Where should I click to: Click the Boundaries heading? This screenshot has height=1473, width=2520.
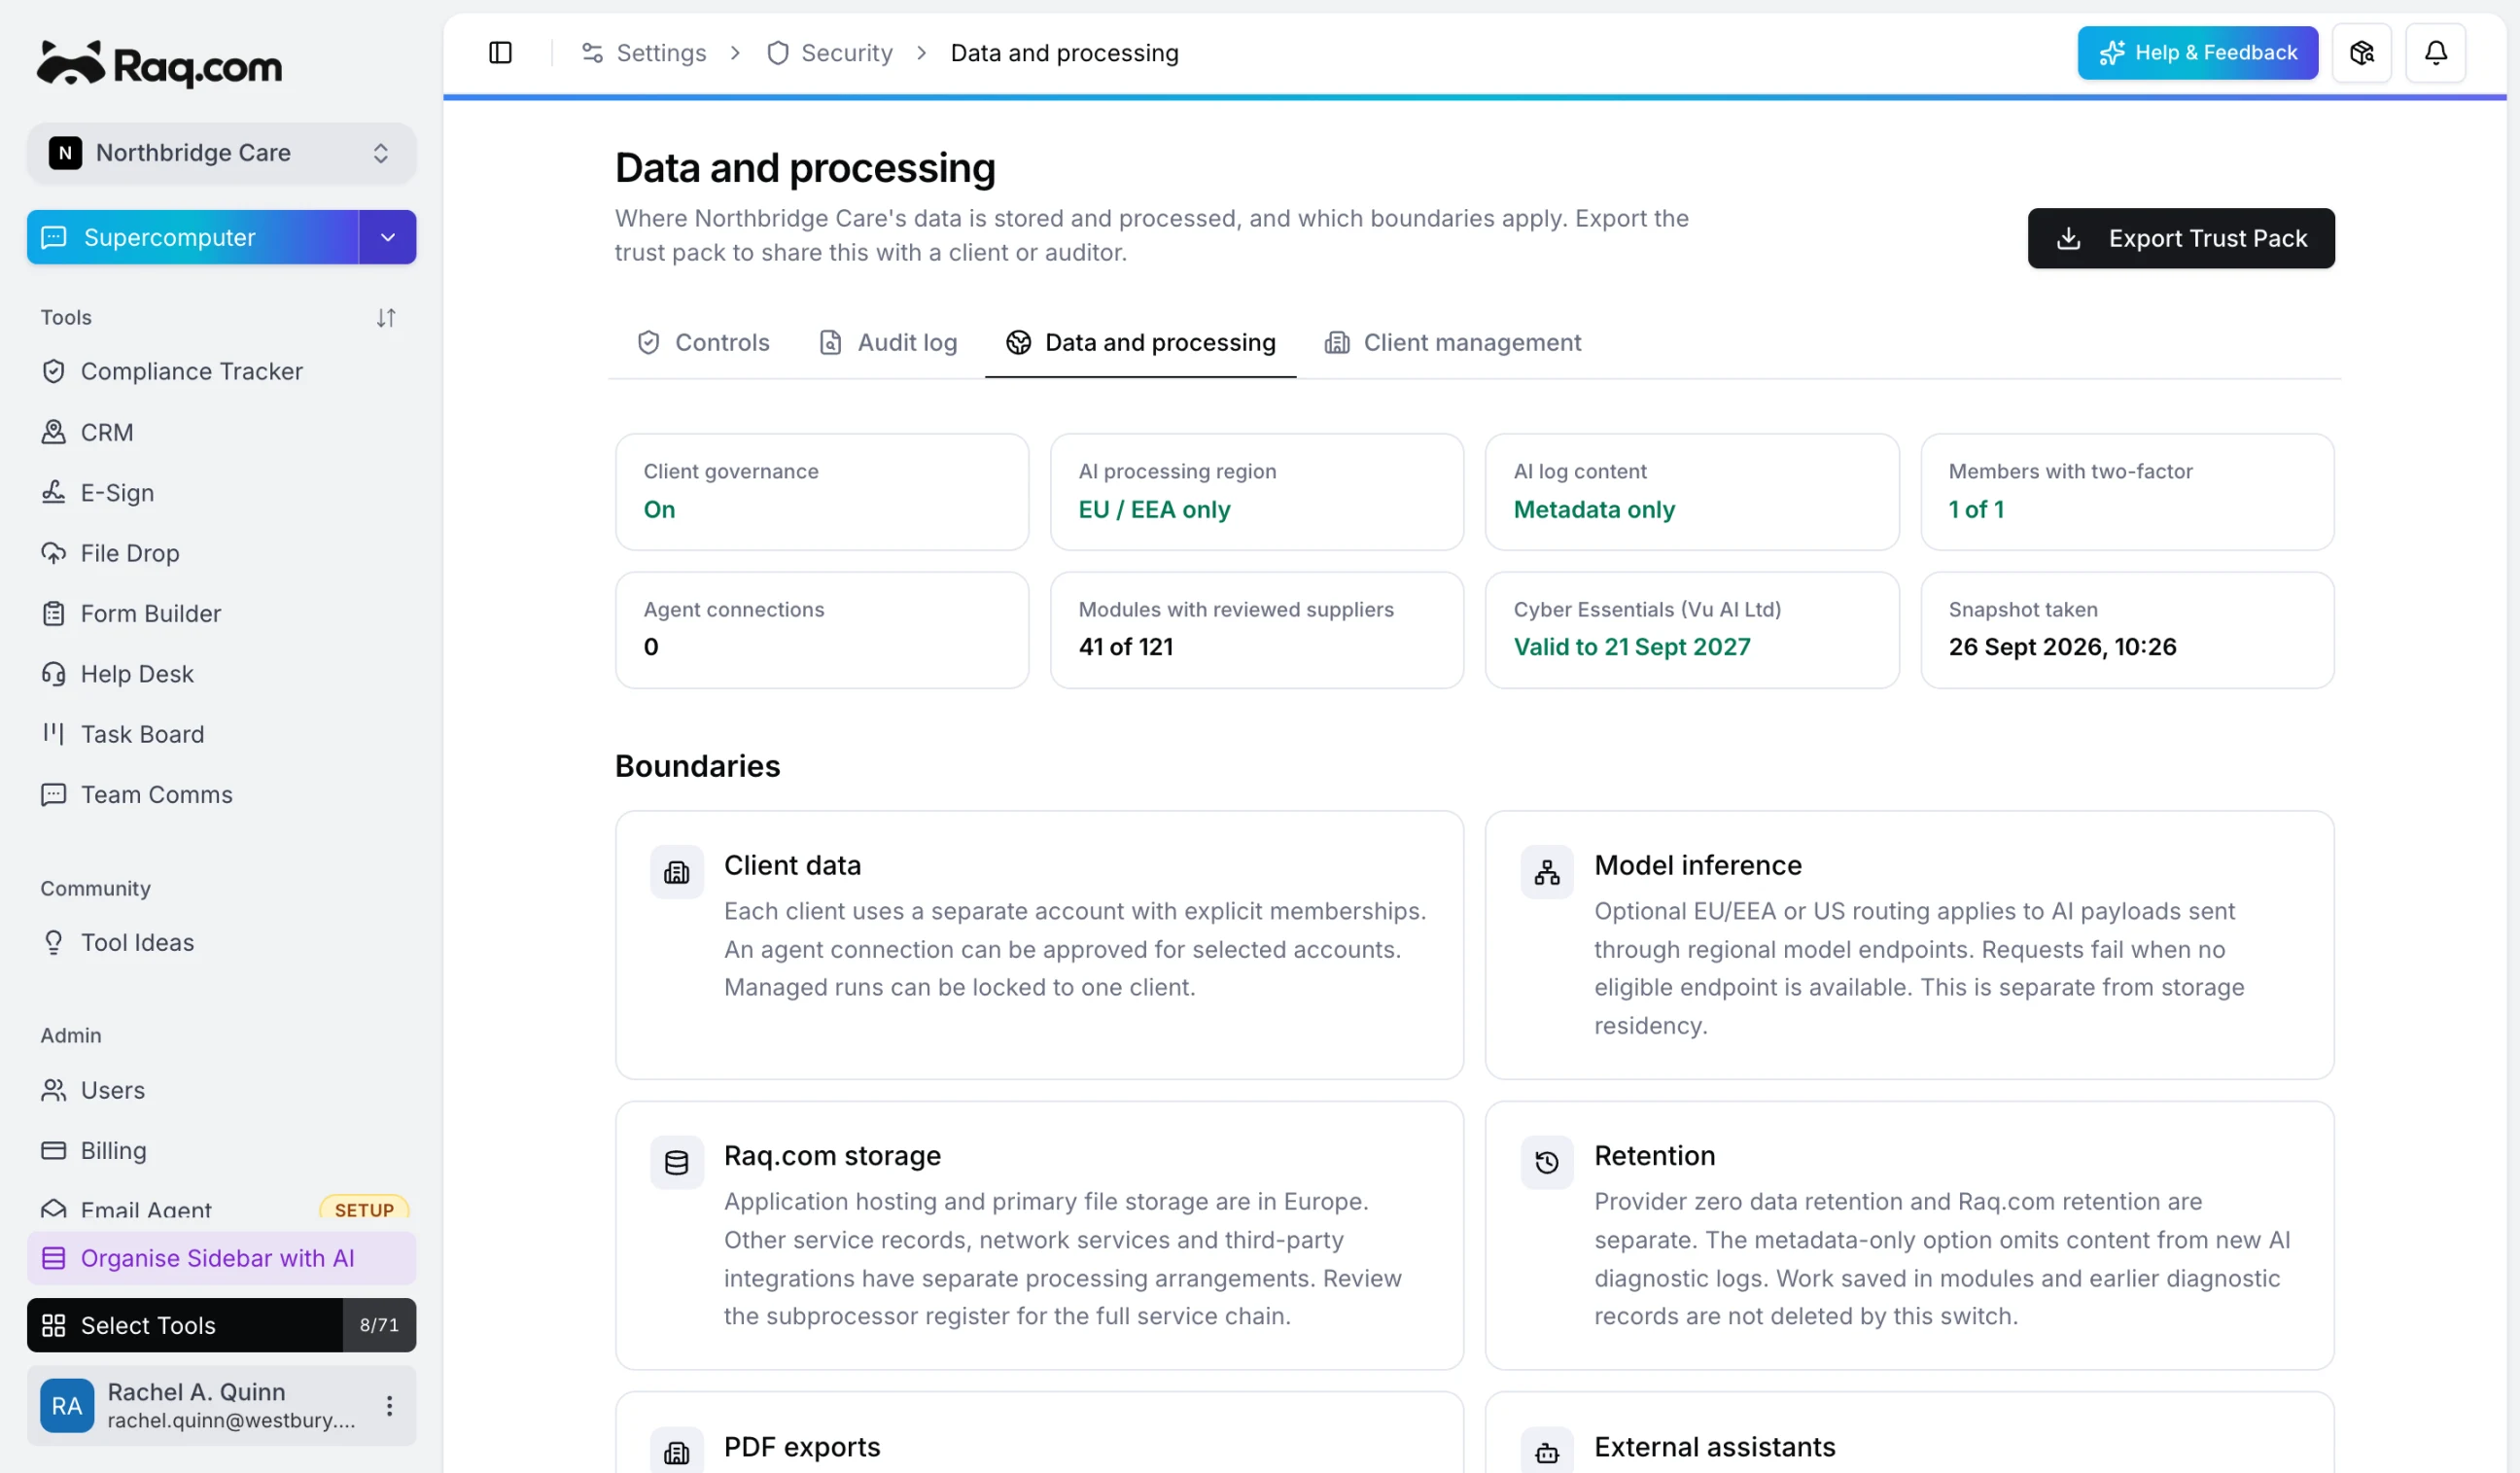point(697,766)
